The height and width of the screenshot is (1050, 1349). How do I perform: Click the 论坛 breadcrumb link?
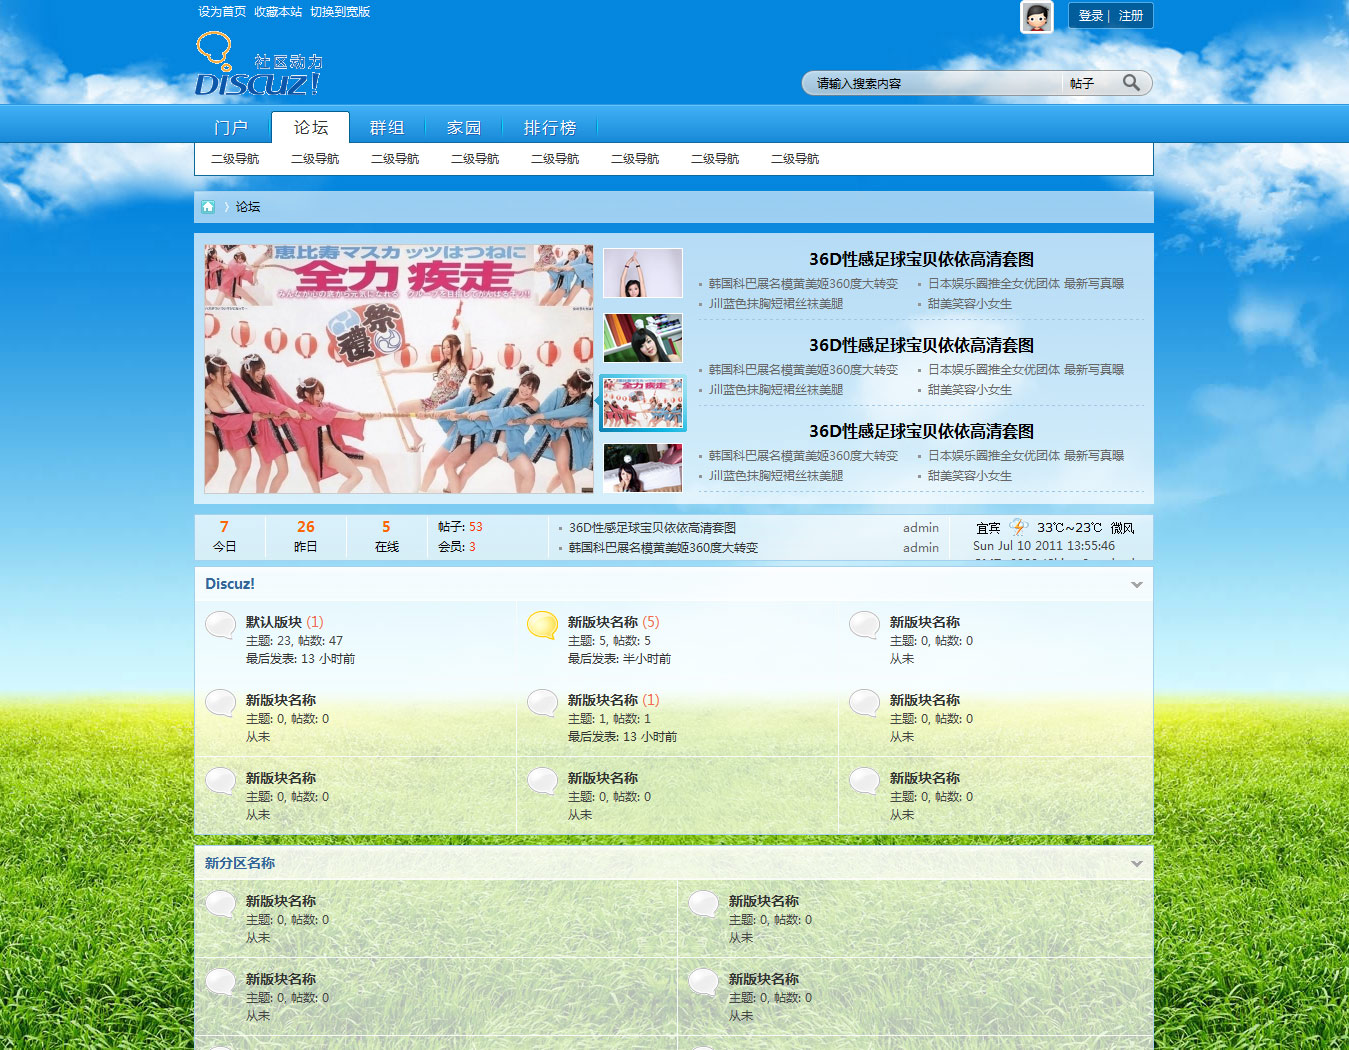click(248, 207)
